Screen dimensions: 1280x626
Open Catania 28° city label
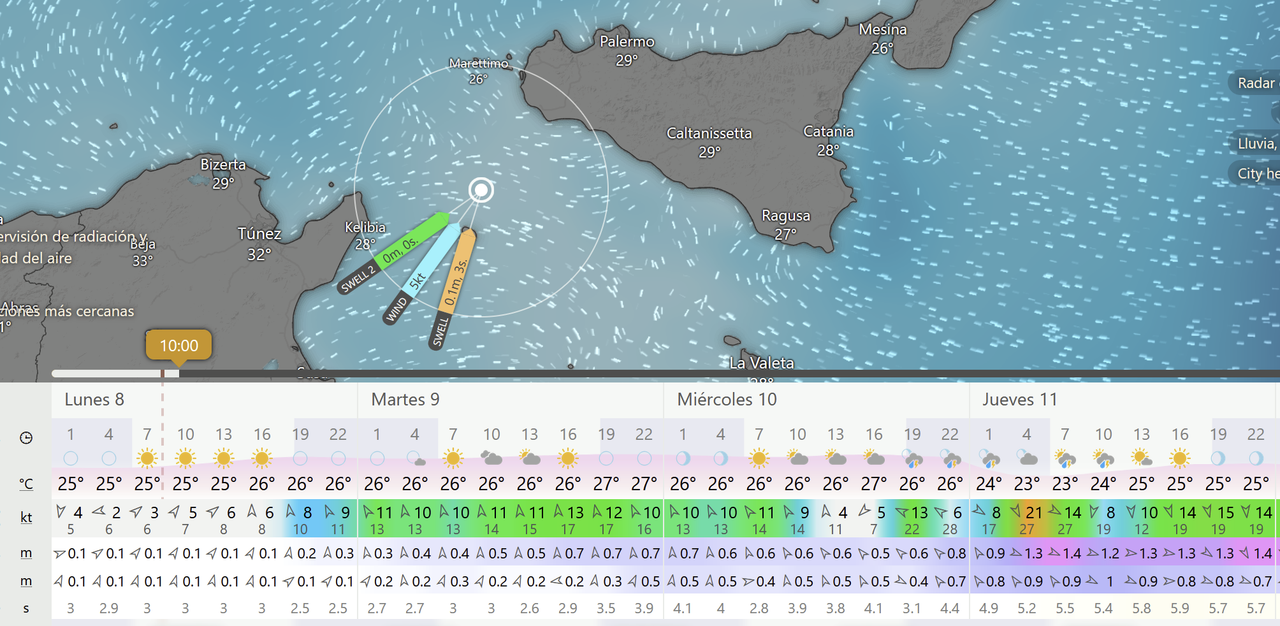829,141
